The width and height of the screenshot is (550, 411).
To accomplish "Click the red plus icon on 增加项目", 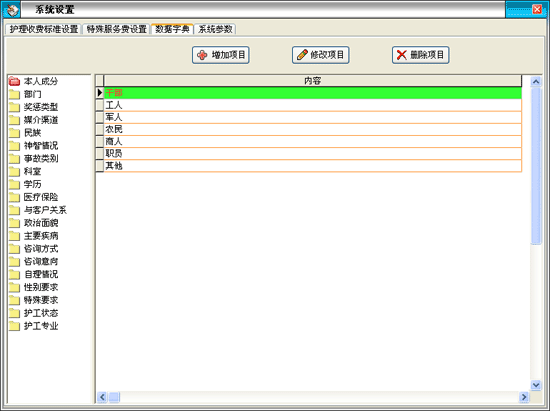I will [202, 55].
